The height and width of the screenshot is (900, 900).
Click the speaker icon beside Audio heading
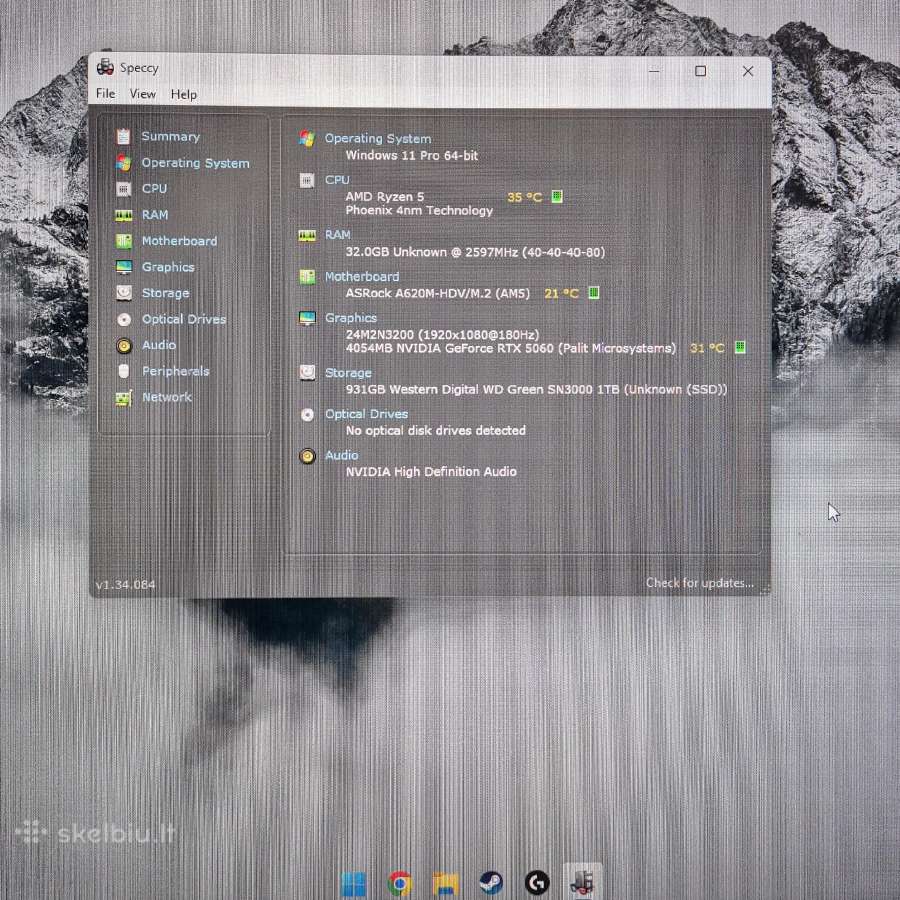click(307, 456)
